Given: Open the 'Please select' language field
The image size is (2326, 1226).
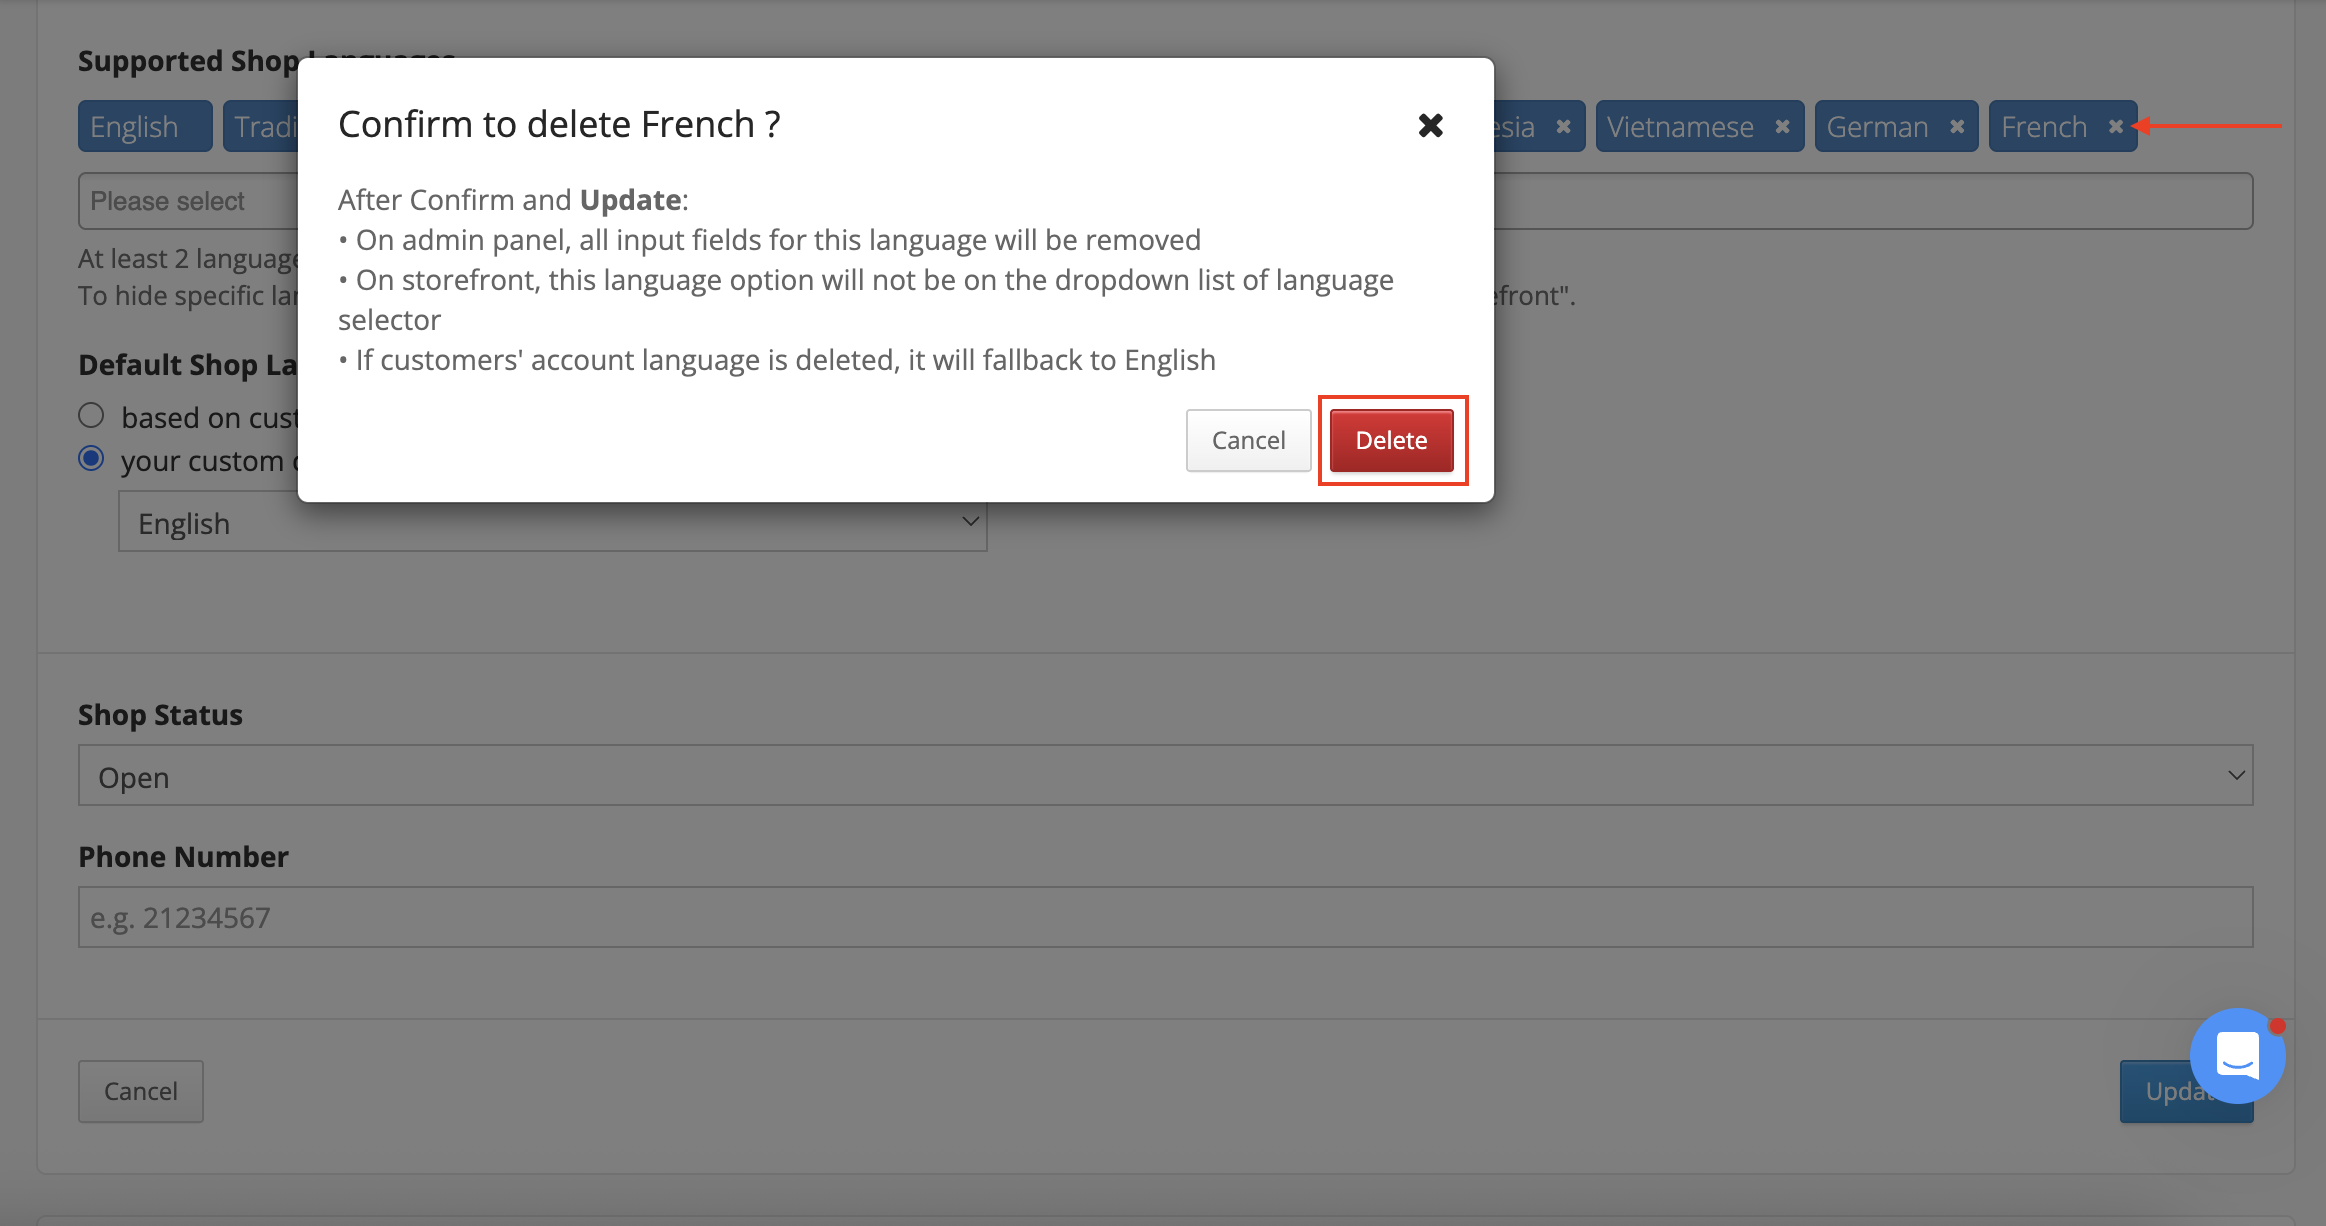Looking at the screenshot, I should coord(1165,201).
